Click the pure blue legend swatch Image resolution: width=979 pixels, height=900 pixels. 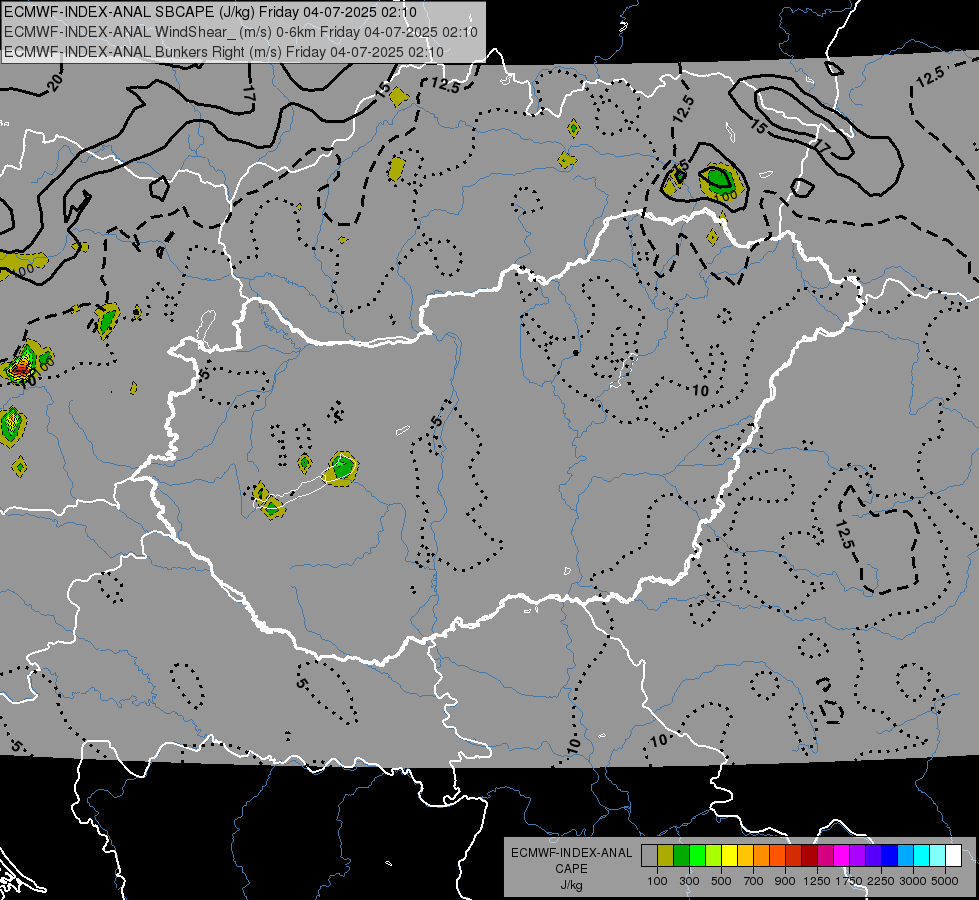pos(890,855)
